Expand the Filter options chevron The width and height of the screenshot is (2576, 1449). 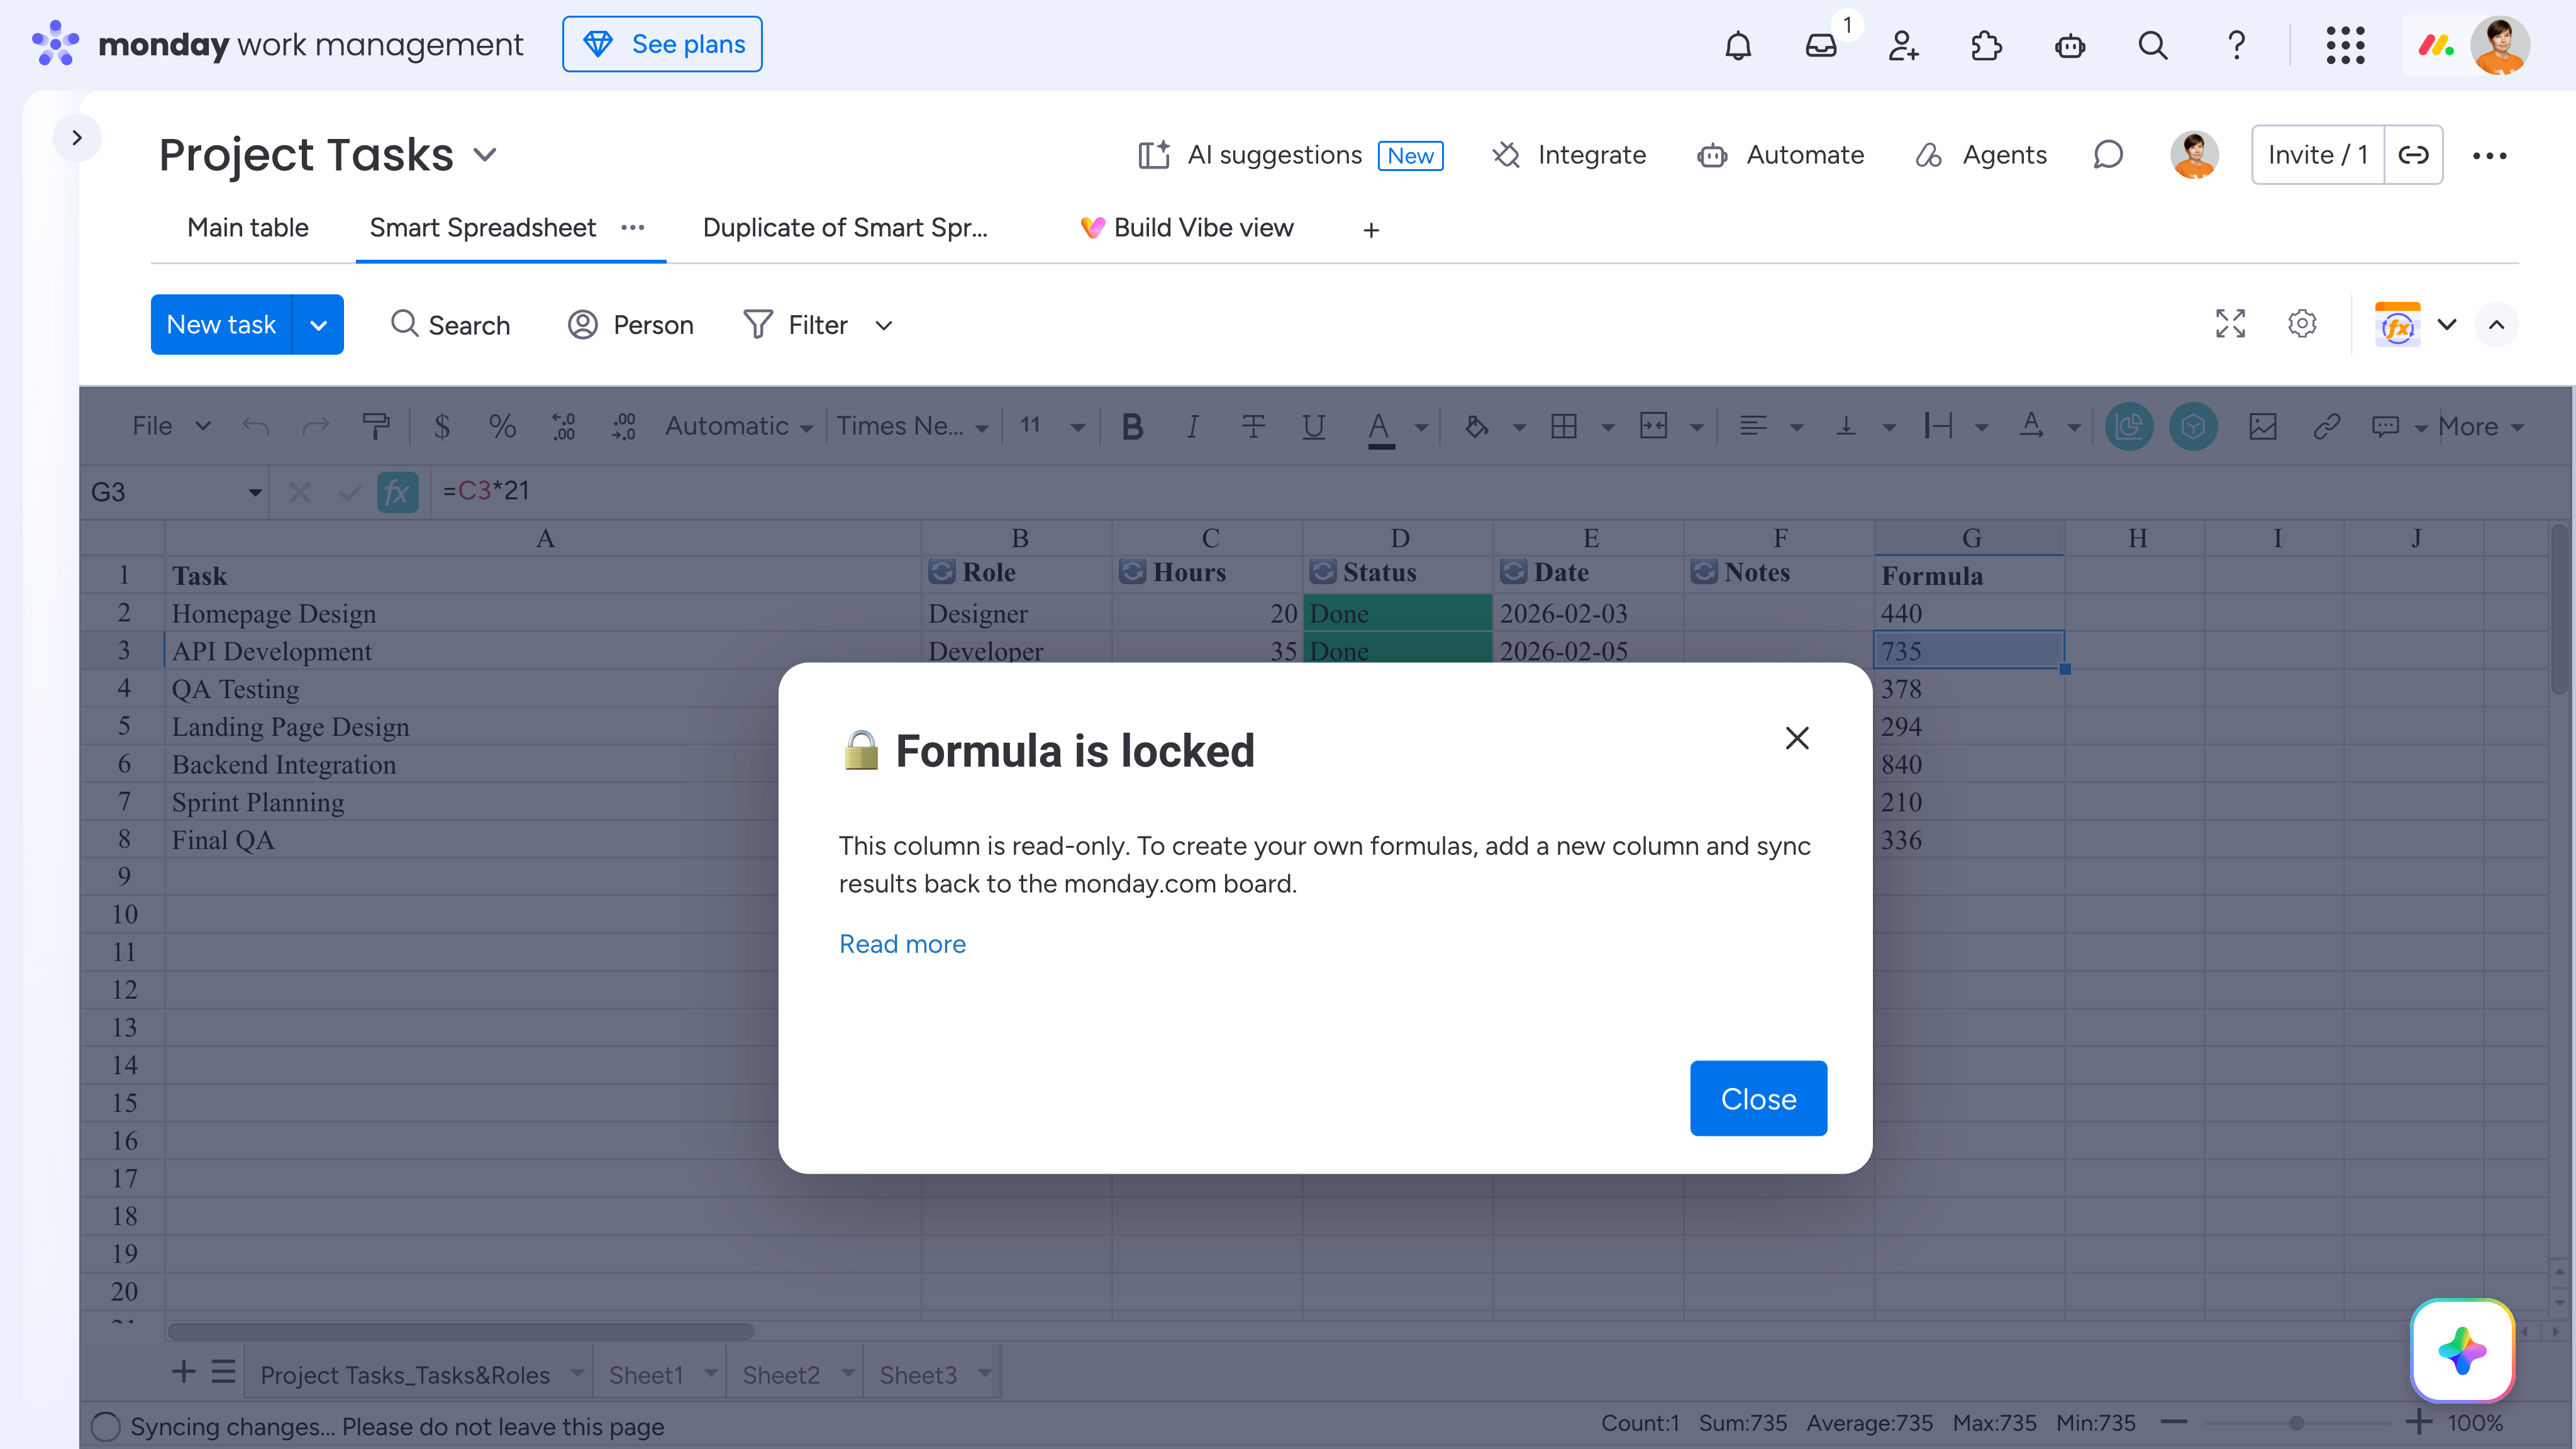[884, 325]
